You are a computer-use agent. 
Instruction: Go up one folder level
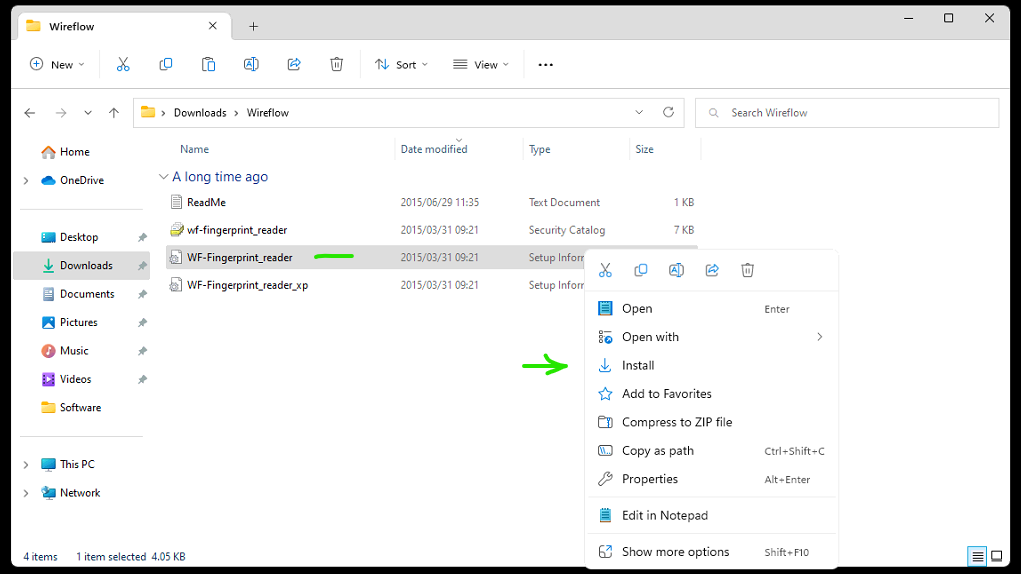click(x=114, y=113)
